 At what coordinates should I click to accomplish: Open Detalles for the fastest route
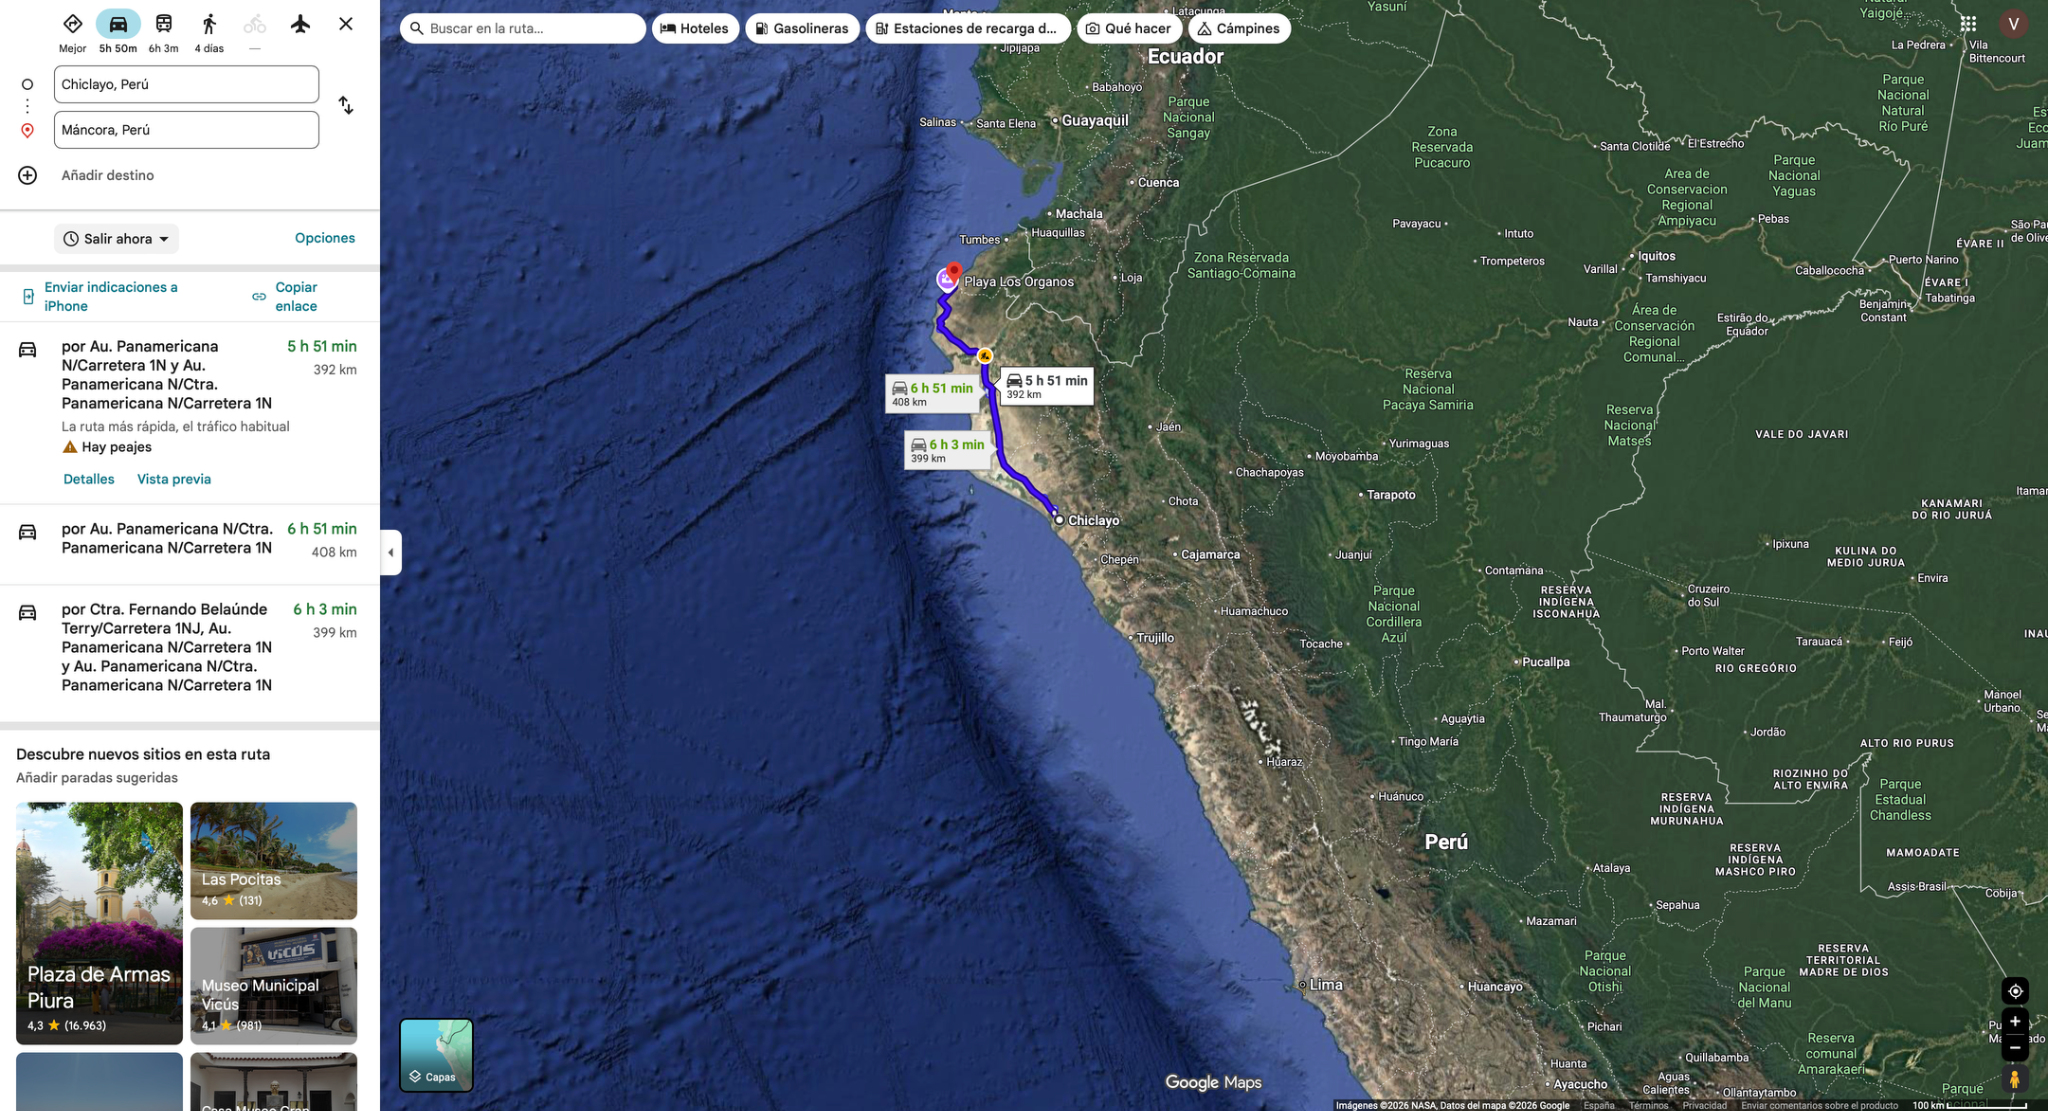pos(89,479)
